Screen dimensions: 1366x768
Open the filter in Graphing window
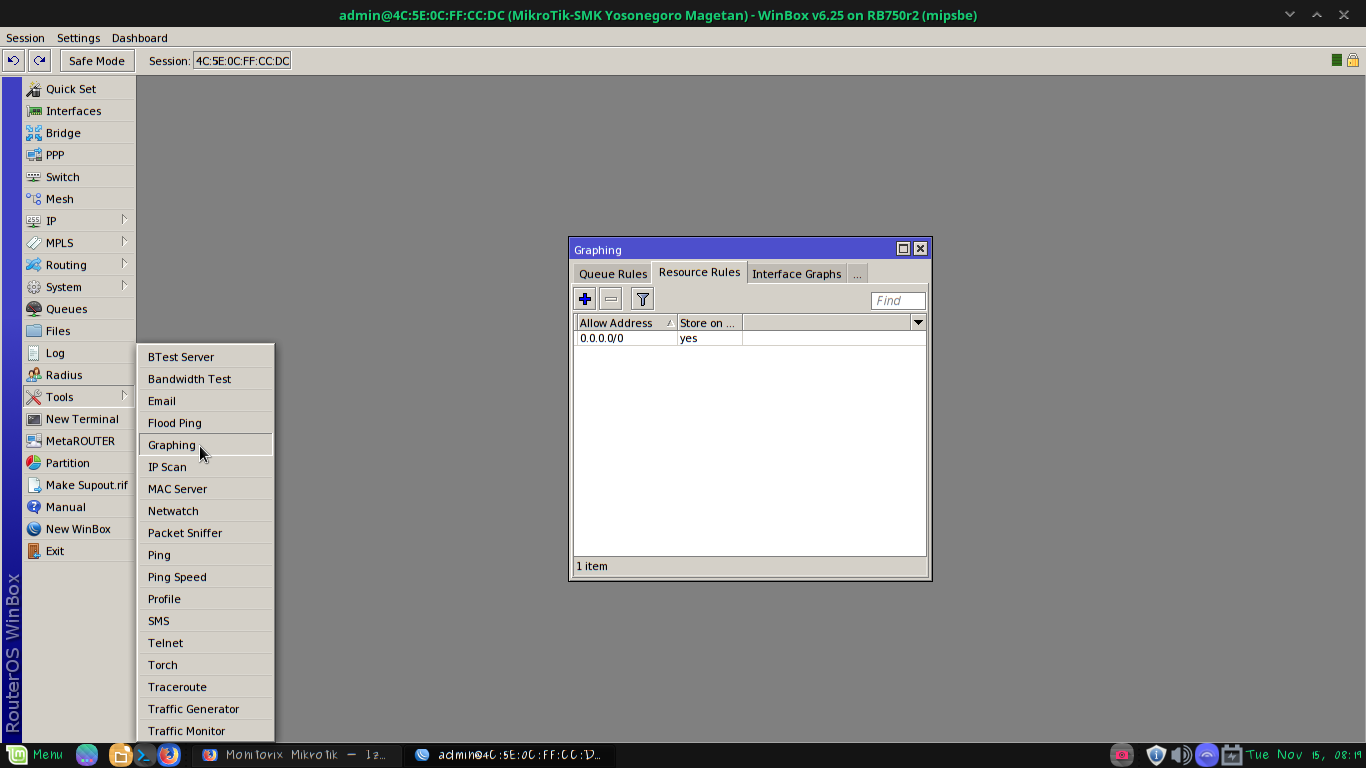click(642, 299)
